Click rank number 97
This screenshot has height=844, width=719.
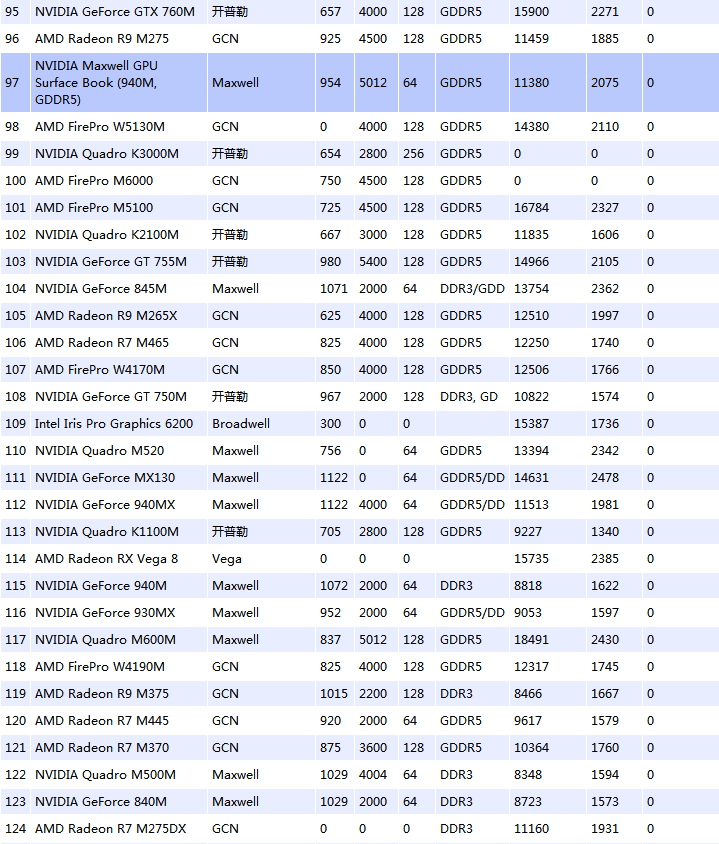[12, 82]
